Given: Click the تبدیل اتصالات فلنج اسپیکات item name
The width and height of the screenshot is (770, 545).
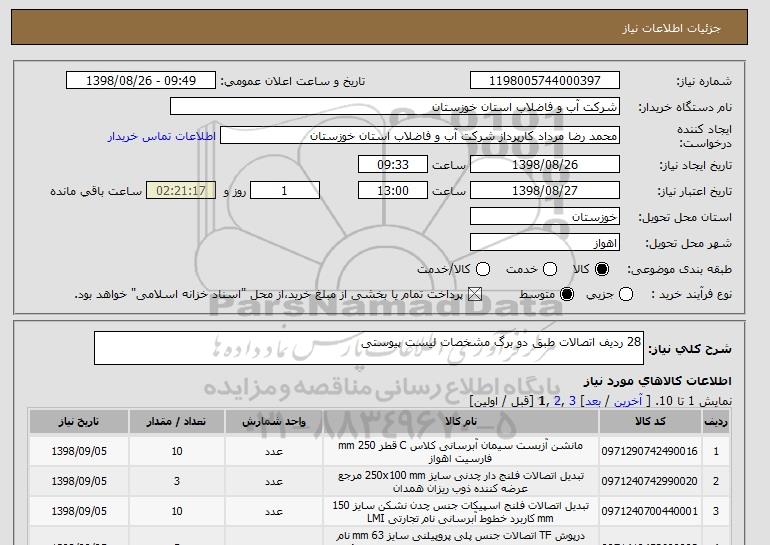Looking at the screenshot, I should coord(461,512).
